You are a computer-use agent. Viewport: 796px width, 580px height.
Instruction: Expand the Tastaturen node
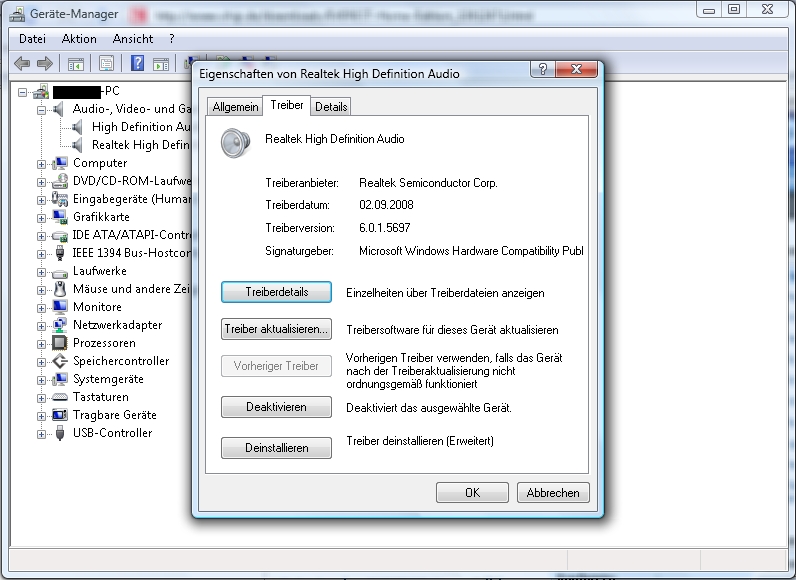click(x=41, y=398)
